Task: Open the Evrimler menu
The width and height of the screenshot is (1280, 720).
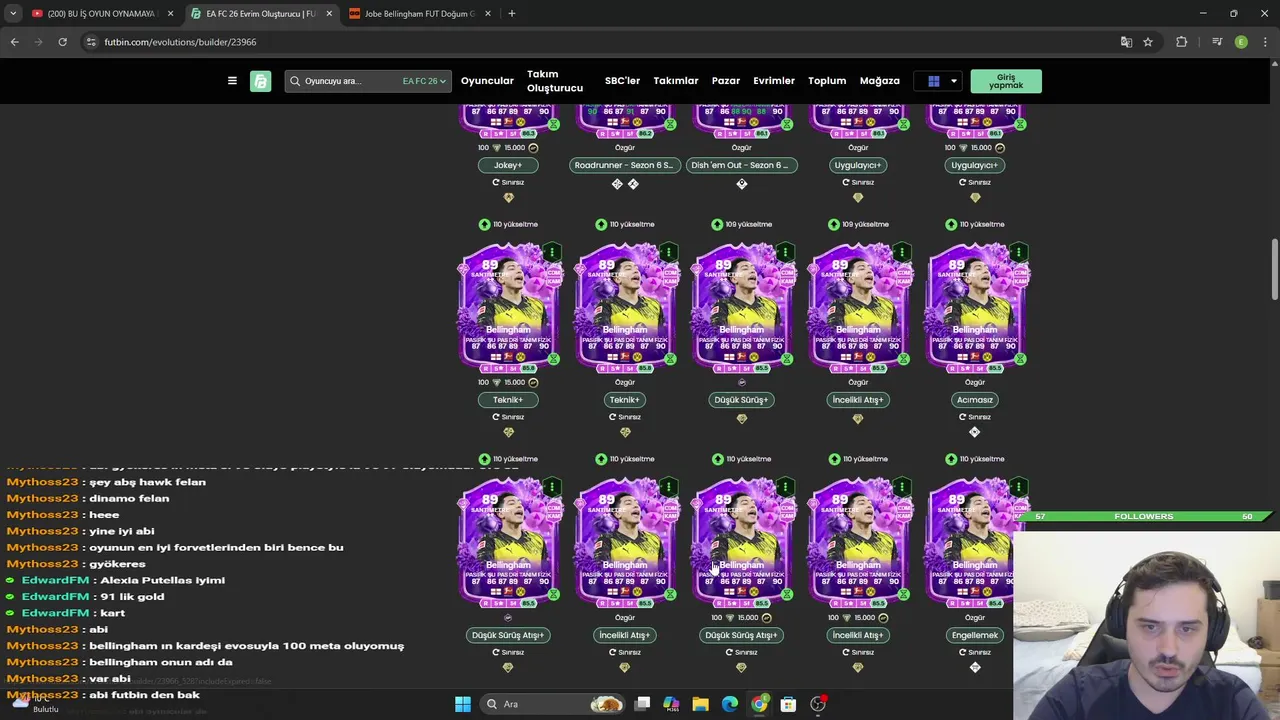Action: (x=774, y=81)
